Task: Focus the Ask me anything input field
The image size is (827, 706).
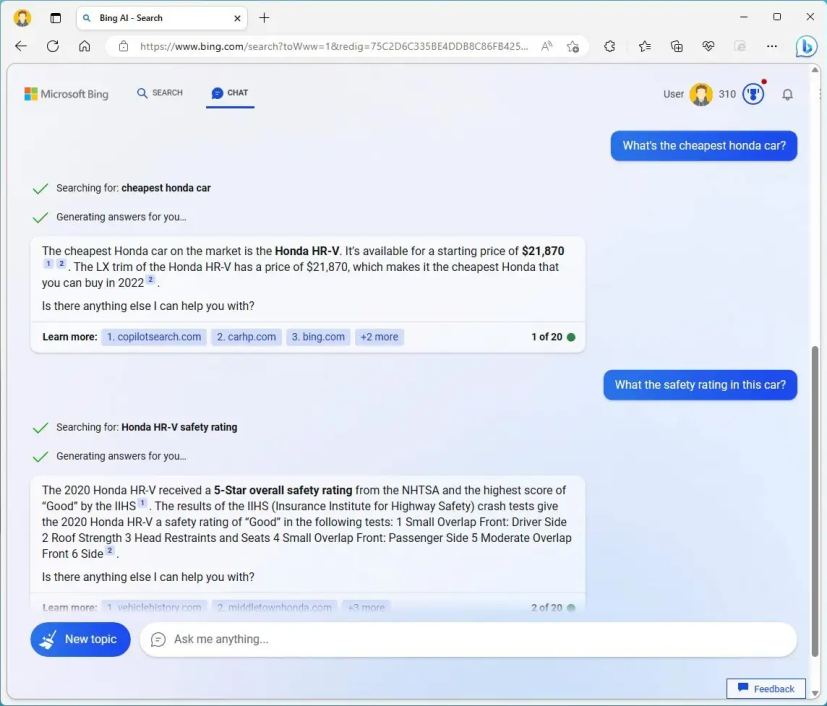Action: tap(468, 639)
